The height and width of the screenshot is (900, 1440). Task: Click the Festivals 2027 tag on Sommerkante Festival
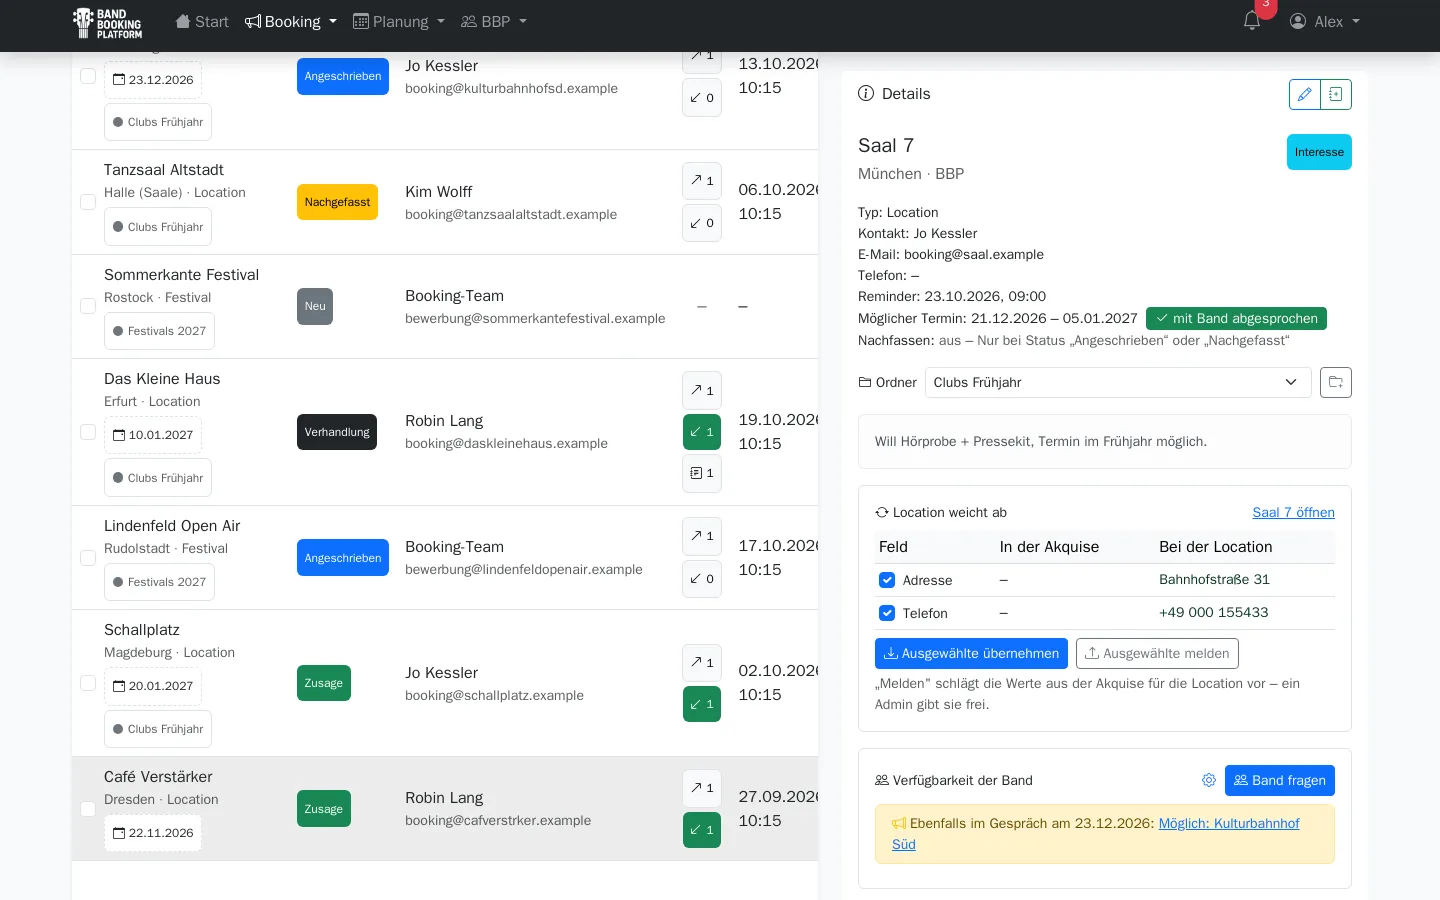pyautogui.click(x=159, y=331)
